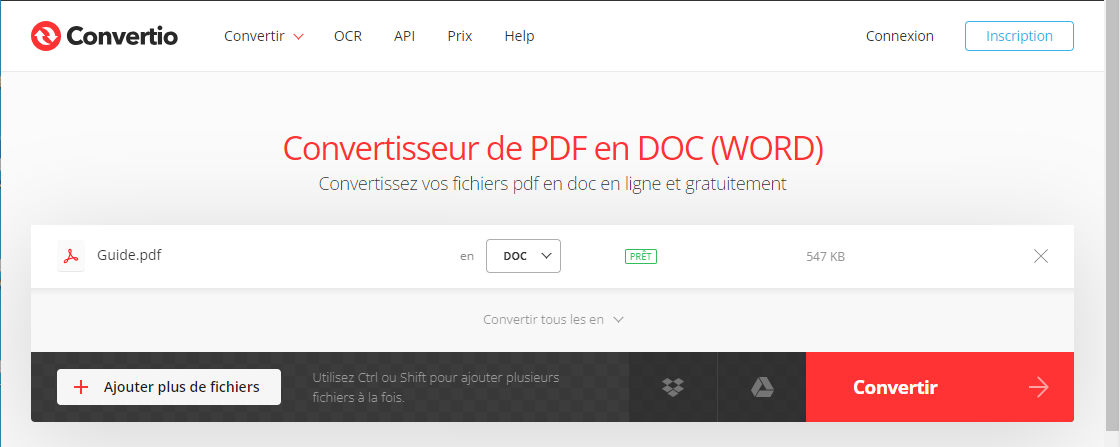Open the OCR page
Screen dimensions: 1120x447
(348, 36)
